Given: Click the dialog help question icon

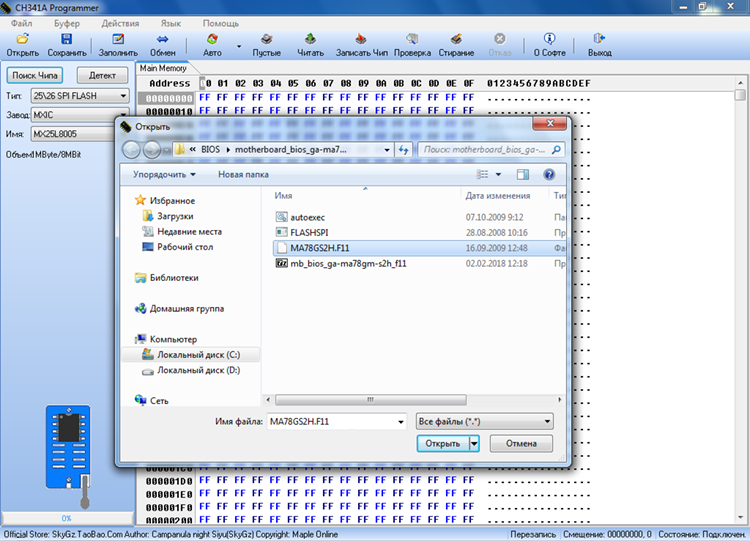Looking at the screenshot, I should tap(549, 175).
